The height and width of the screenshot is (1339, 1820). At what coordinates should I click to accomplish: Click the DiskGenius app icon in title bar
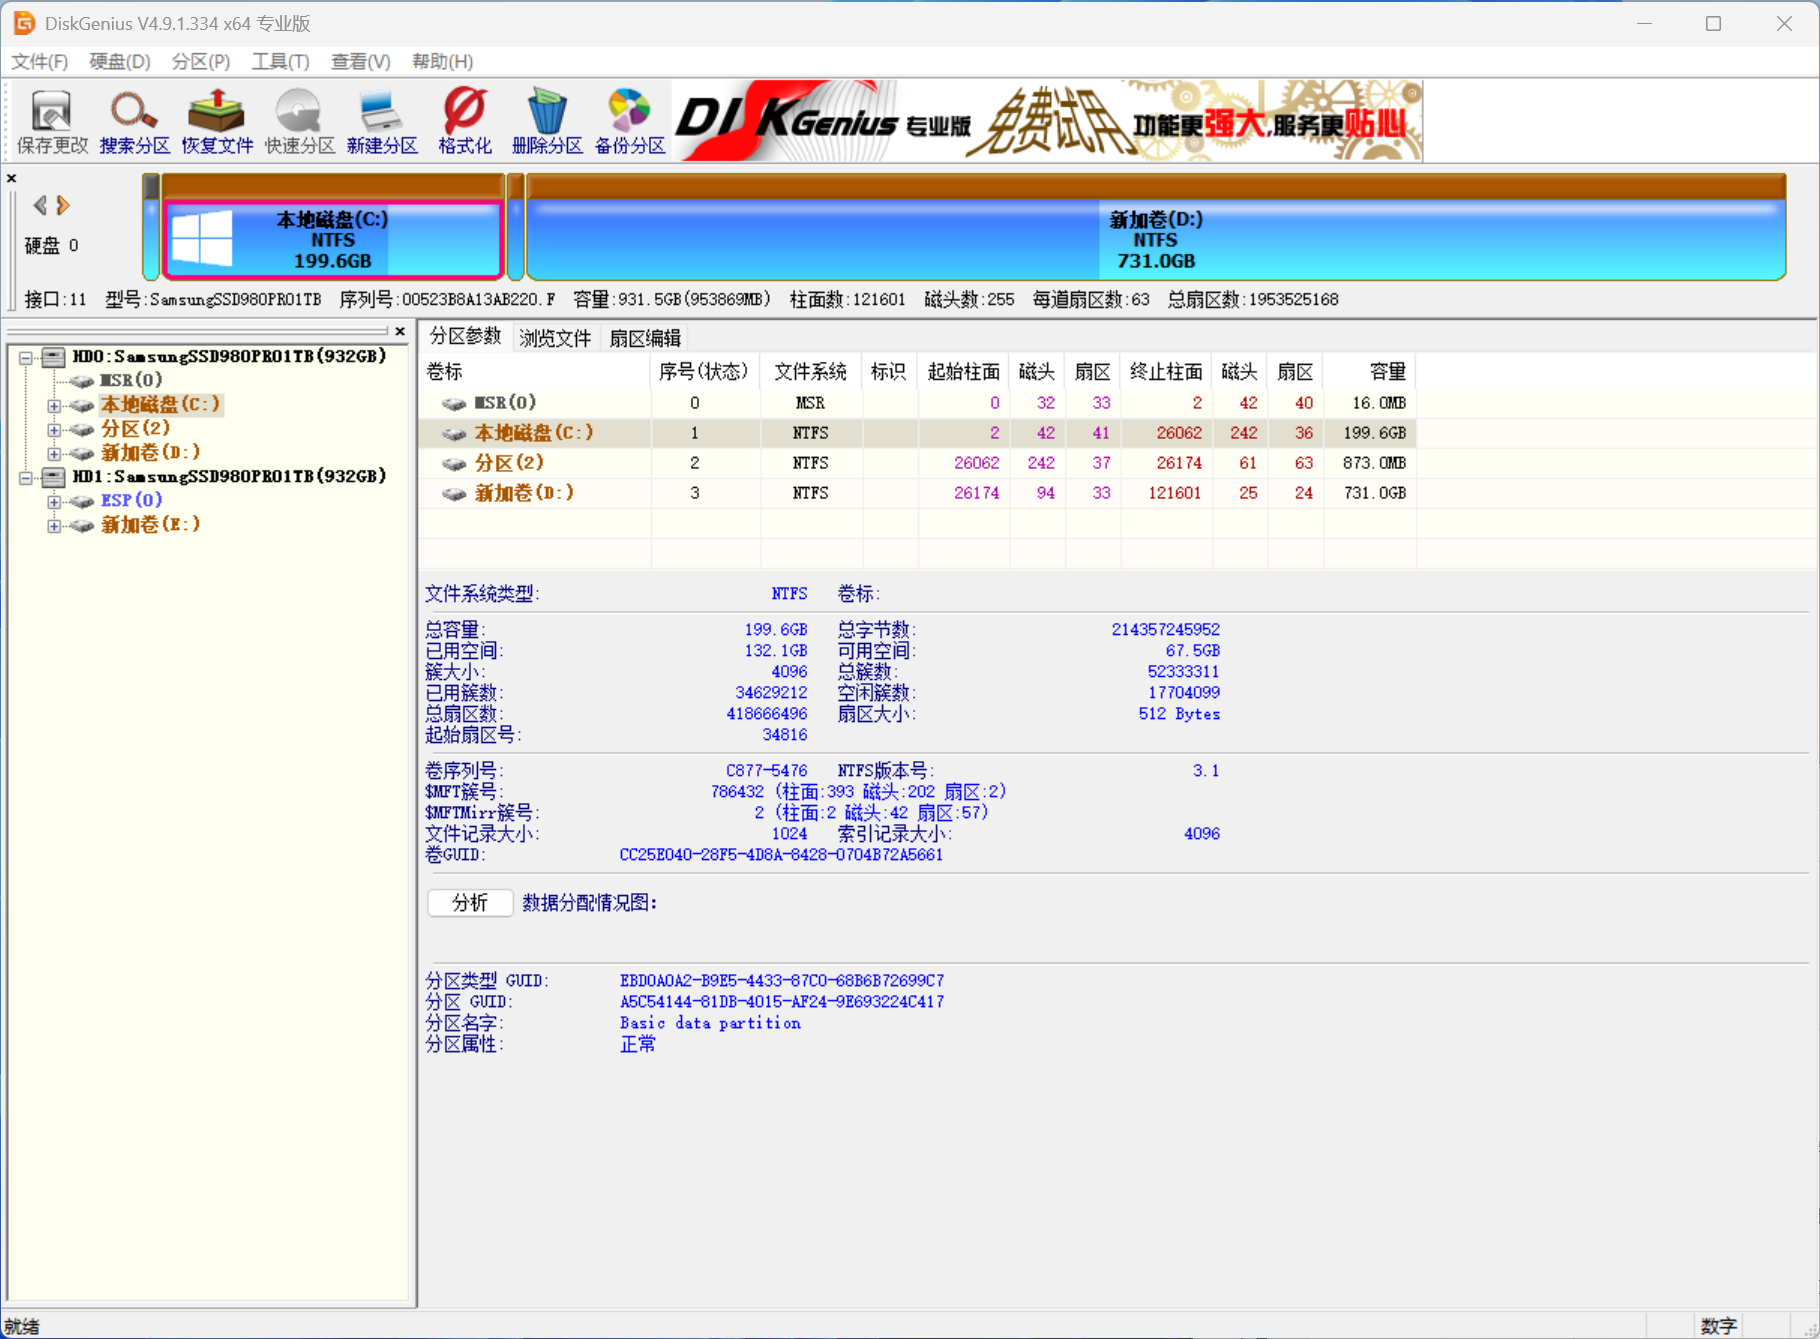coord(24,23)
